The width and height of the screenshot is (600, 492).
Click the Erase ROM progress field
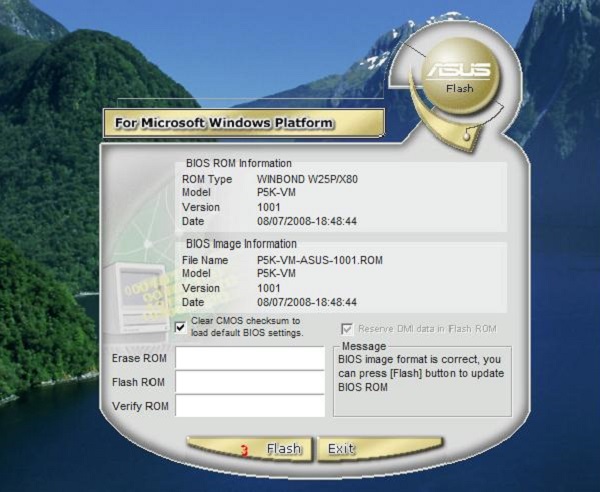pos(250,358)
